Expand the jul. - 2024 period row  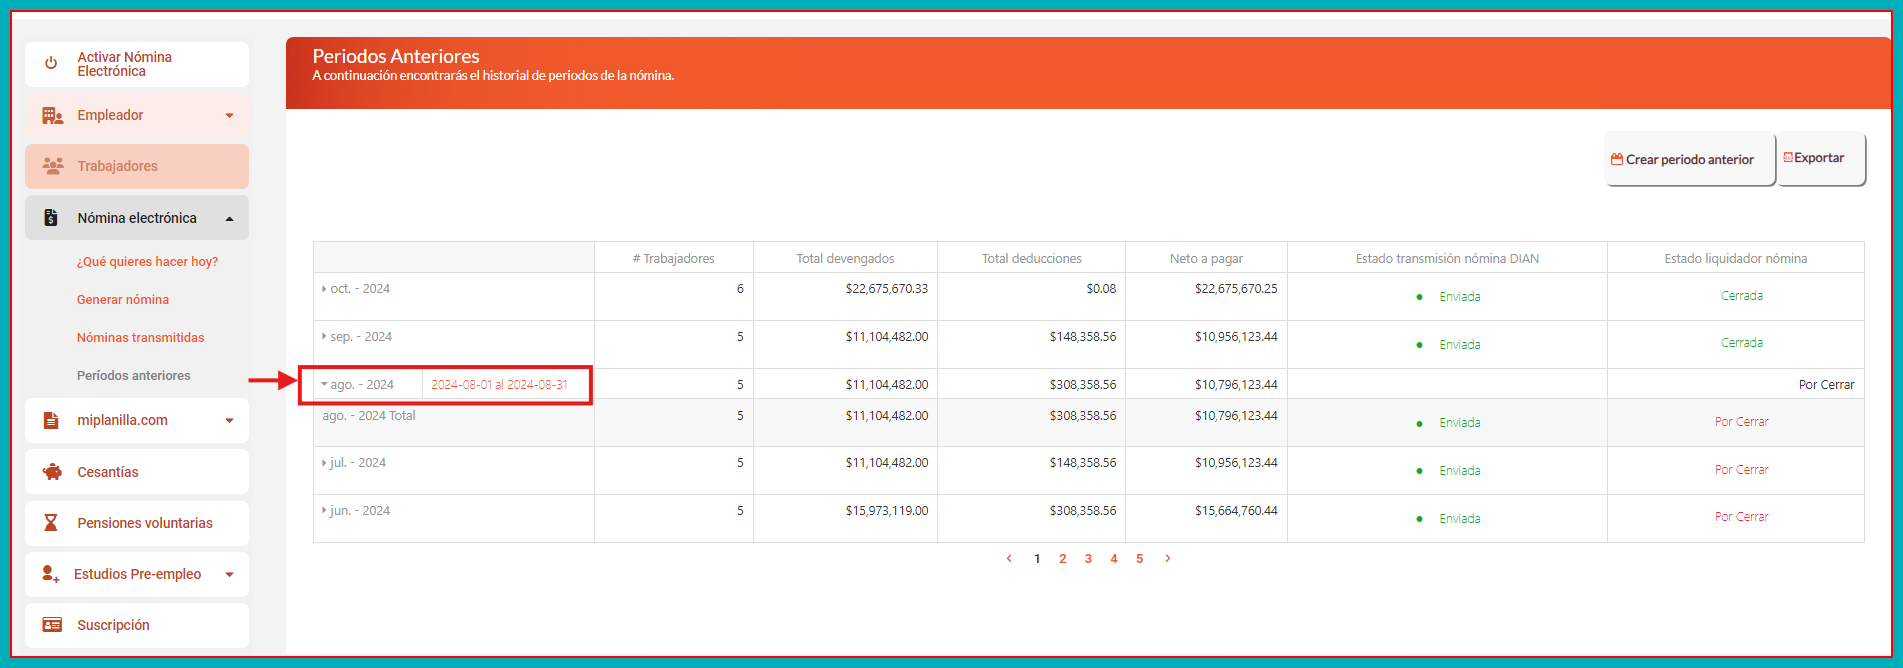324,463
